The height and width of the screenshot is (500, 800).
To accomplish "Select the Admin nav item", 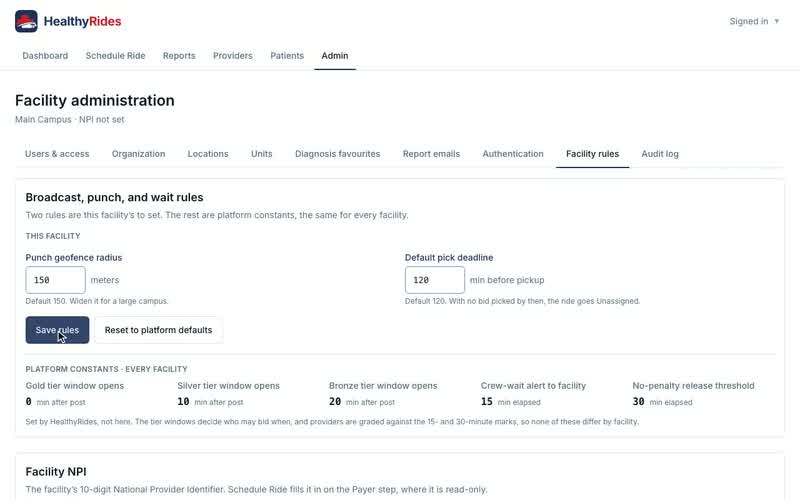I will pyautogui.click(x=335, y=56).
